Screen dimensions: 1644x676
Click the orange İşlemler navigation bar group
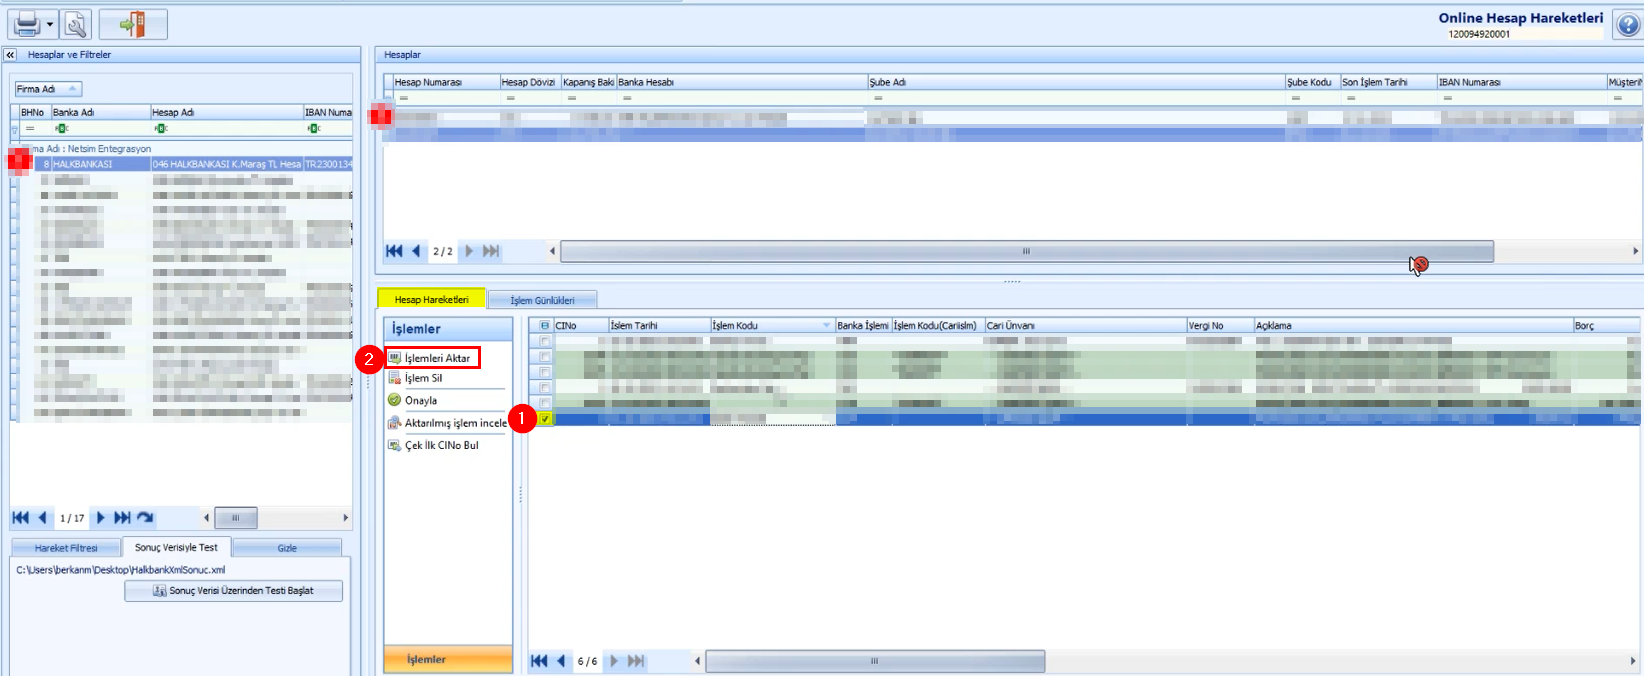click(x=448, y=659)
